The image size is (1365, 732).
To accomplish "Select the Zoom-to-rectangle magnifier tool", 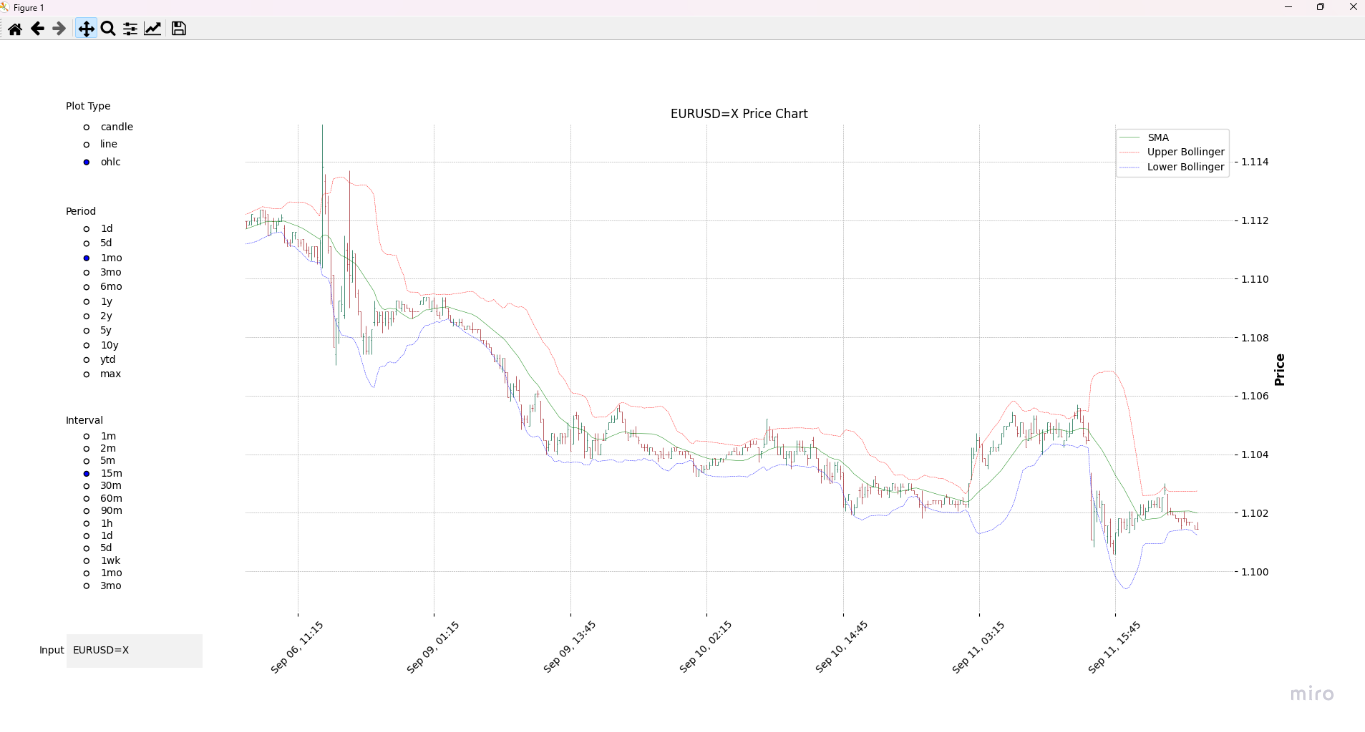I will (107, 28).
